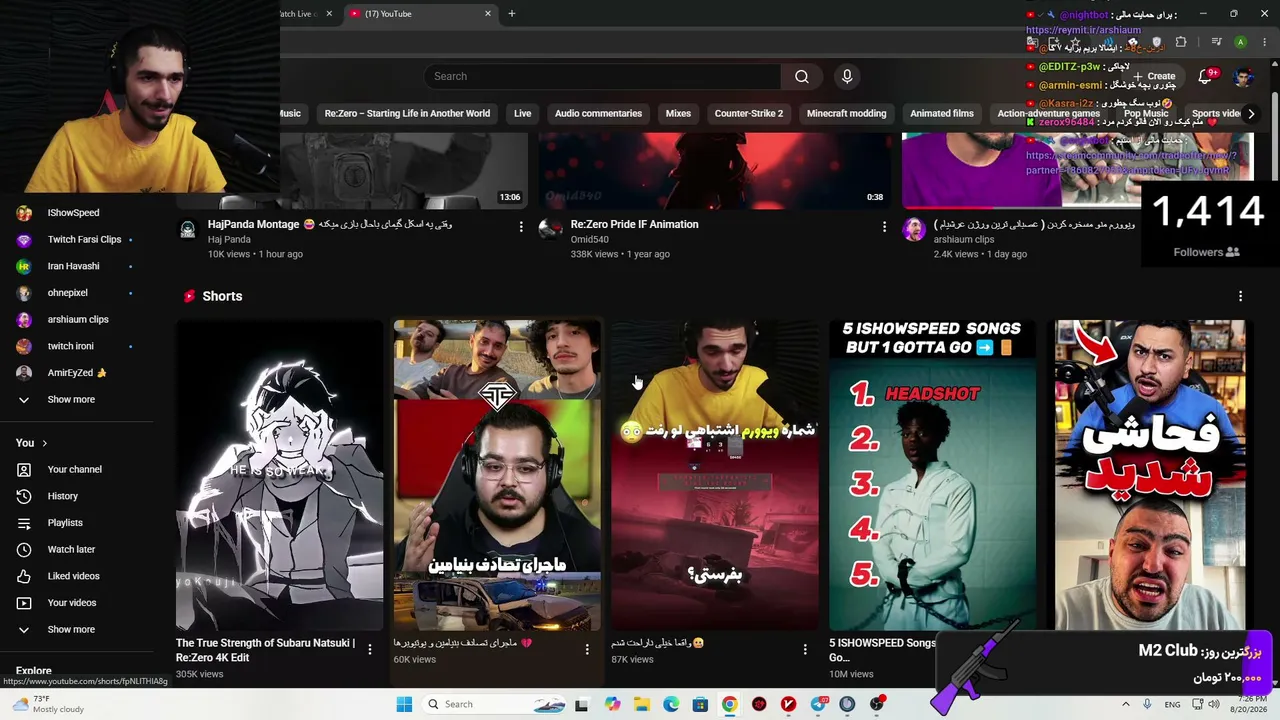Open the weather widget showing 73°F
Image resolution: width=1280 pixels, height=720 pixels.
[48, 704]
